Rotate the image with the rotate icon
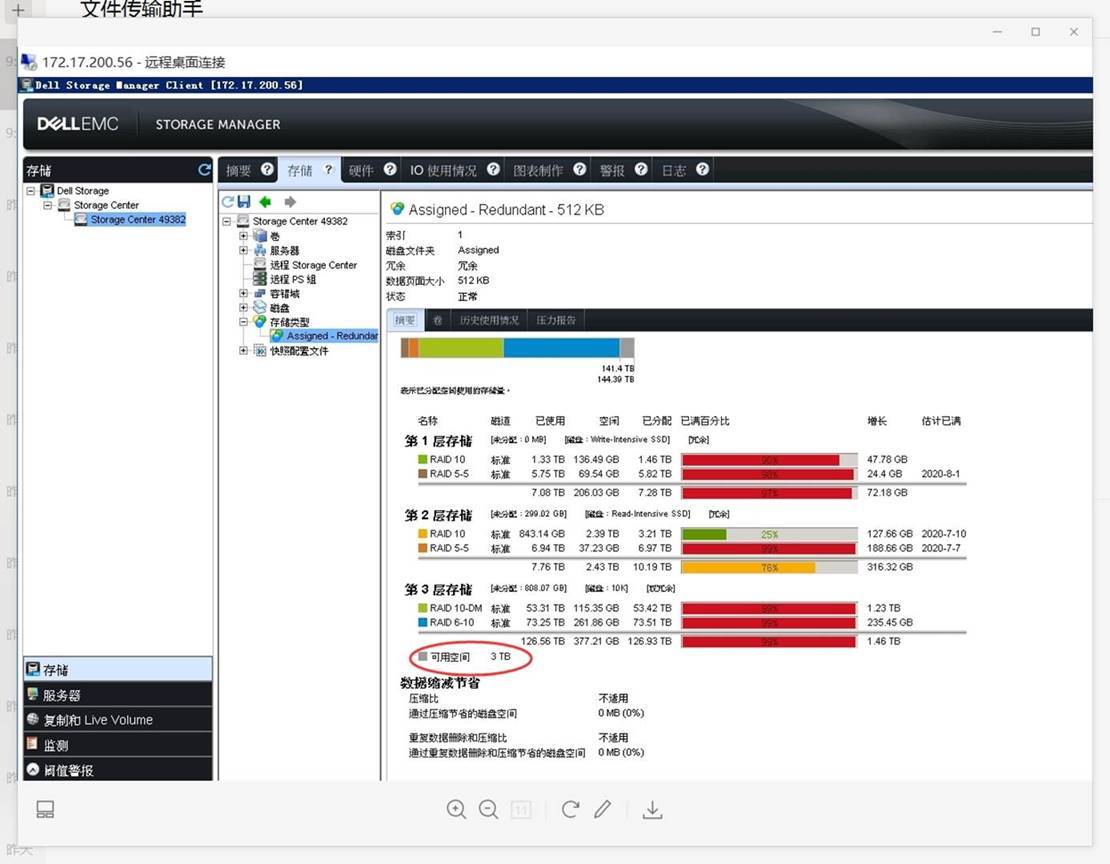 (x=571, y=809)
